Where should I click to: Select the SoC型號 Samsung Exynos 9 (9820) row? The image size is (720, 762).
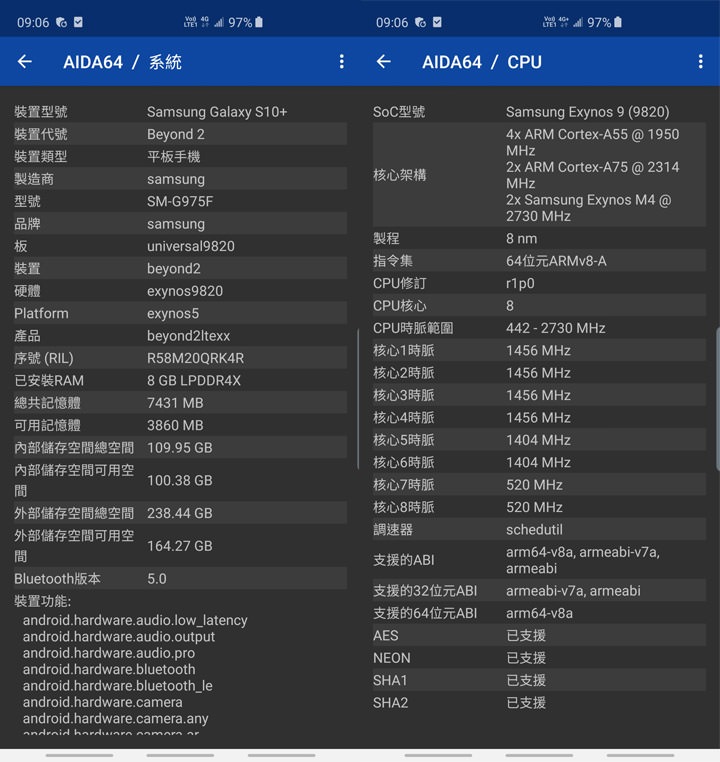tap(539, 112)
